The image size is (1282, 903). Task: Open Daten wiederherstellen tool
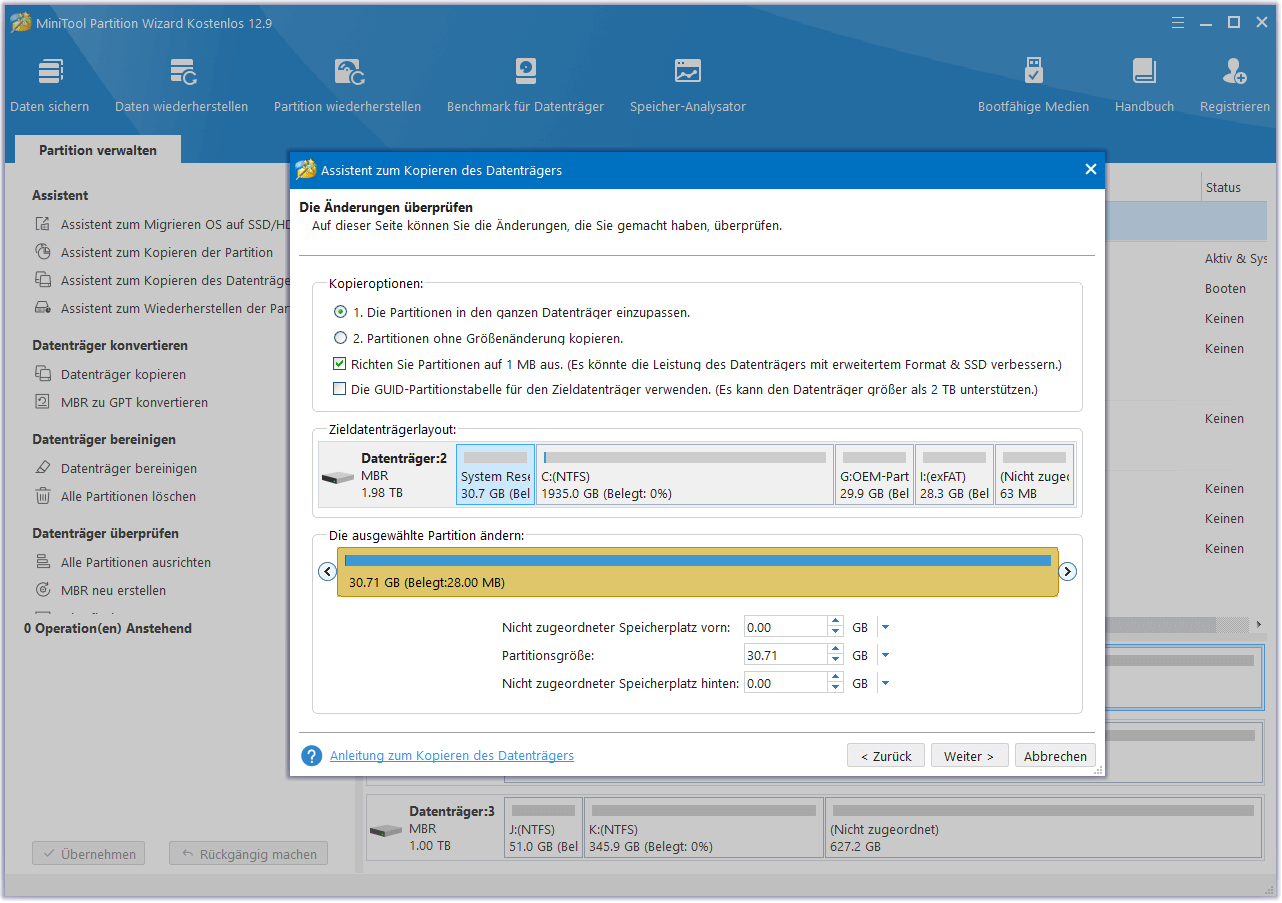(182, 72)
